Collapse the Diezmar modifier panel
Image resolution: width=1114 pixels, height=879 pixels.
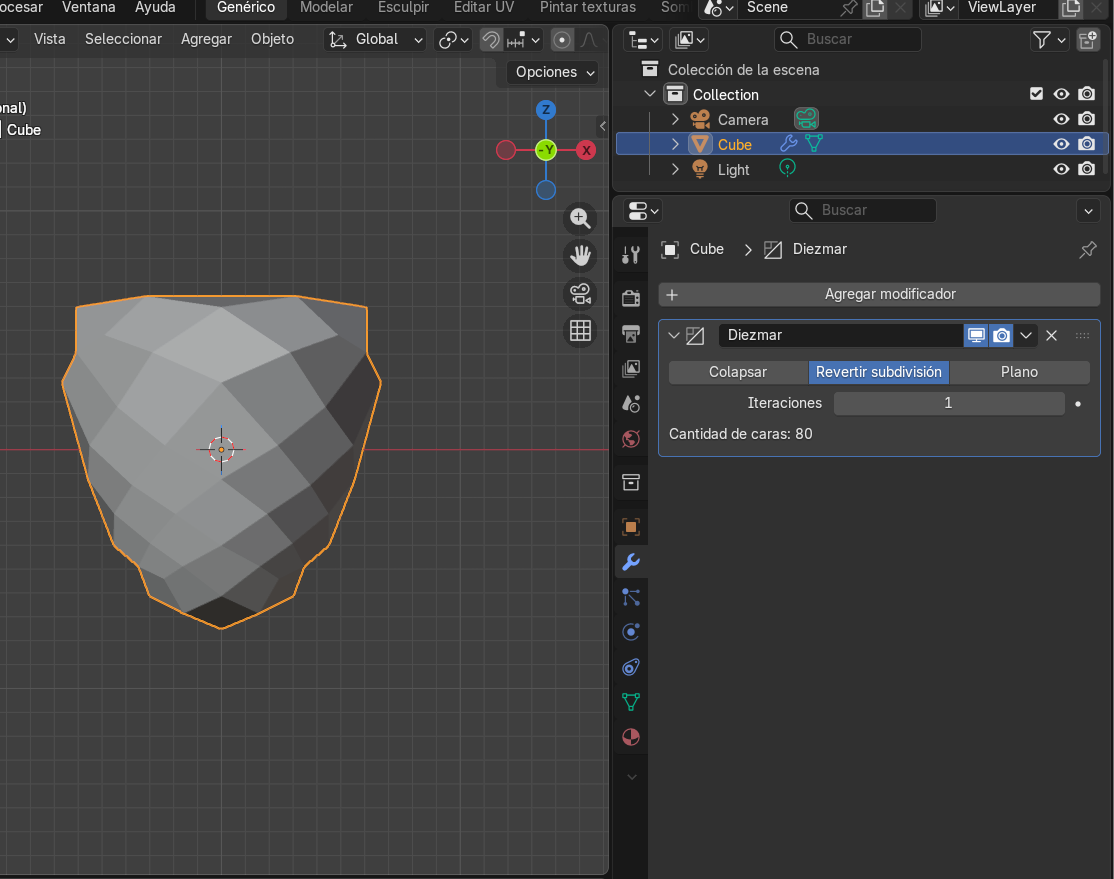674,335
